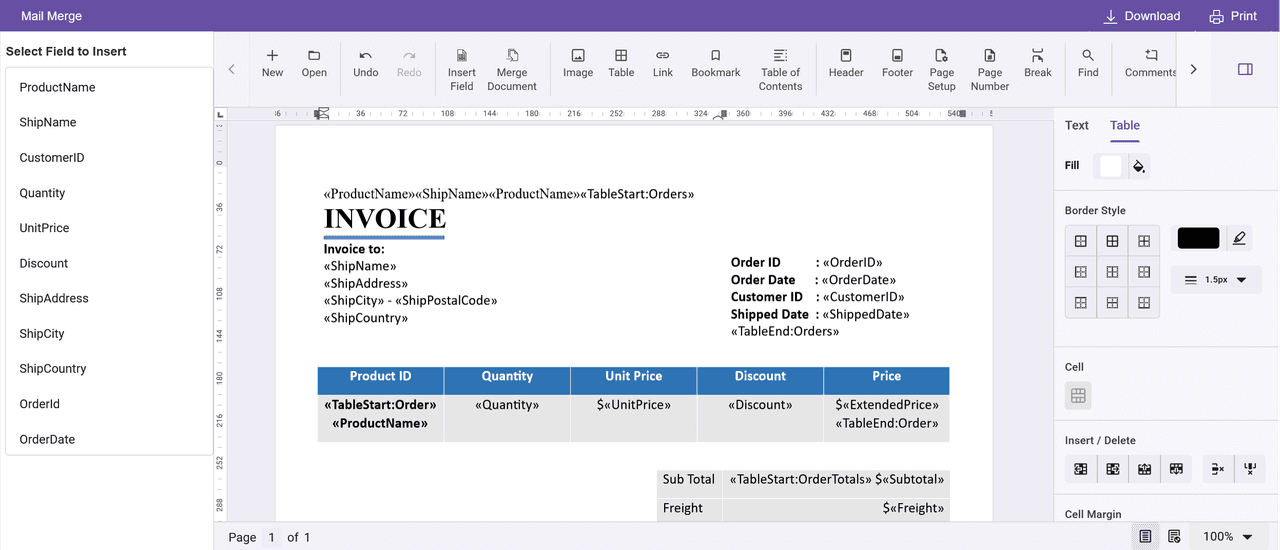Select OrderDate in field list

pyautogui.click(x=109, y=439)
